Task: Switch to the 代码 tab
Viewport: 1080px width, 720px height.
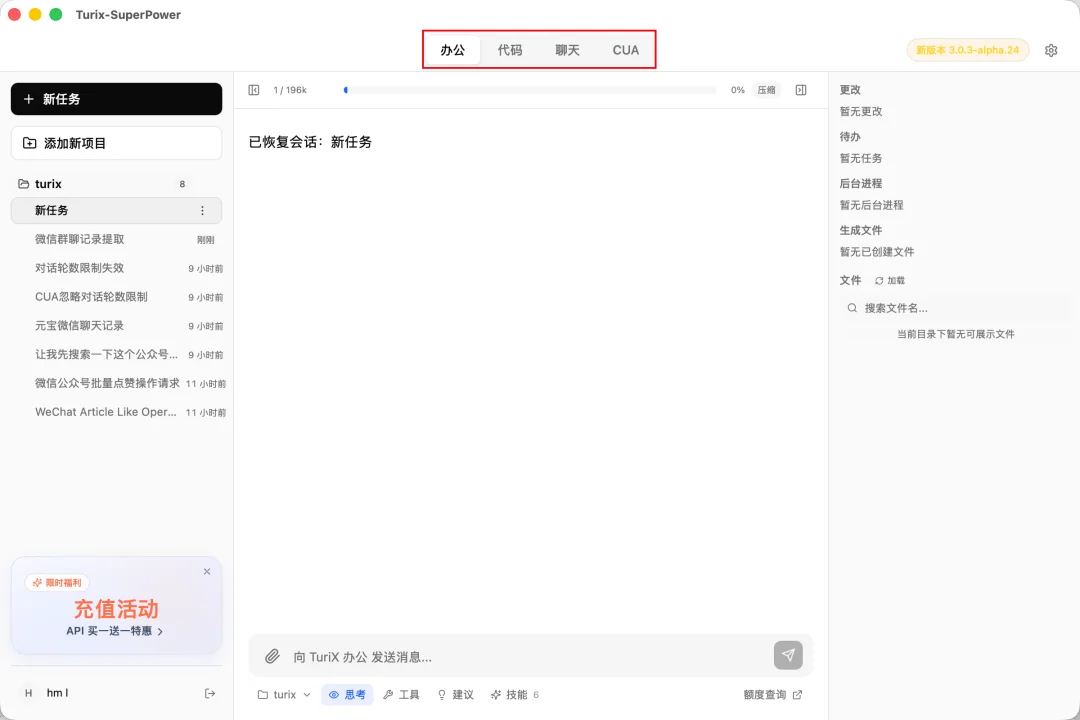Action: tap(510, 49)
